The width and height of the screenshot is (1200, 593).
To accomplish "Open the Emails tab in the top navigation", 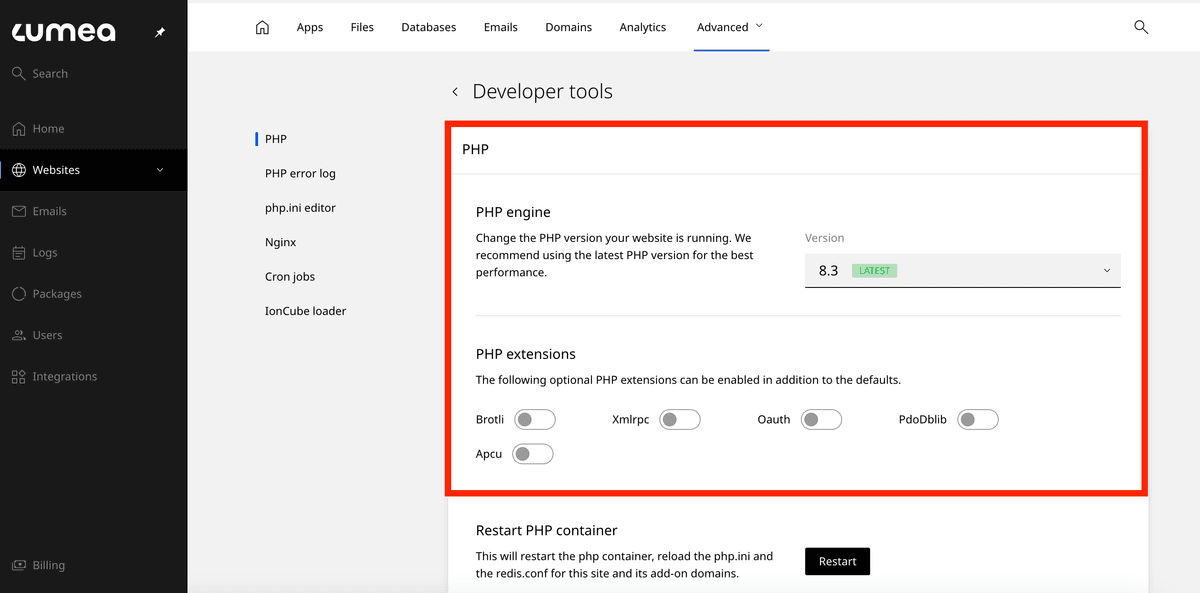I will click(x=501, y=27).
